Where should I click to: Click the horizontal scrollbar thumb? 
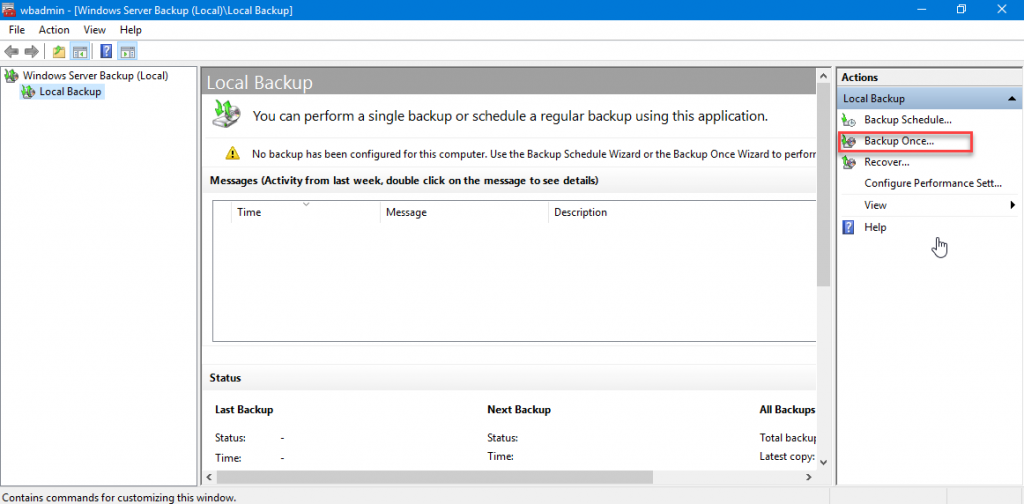pos(434,477)
